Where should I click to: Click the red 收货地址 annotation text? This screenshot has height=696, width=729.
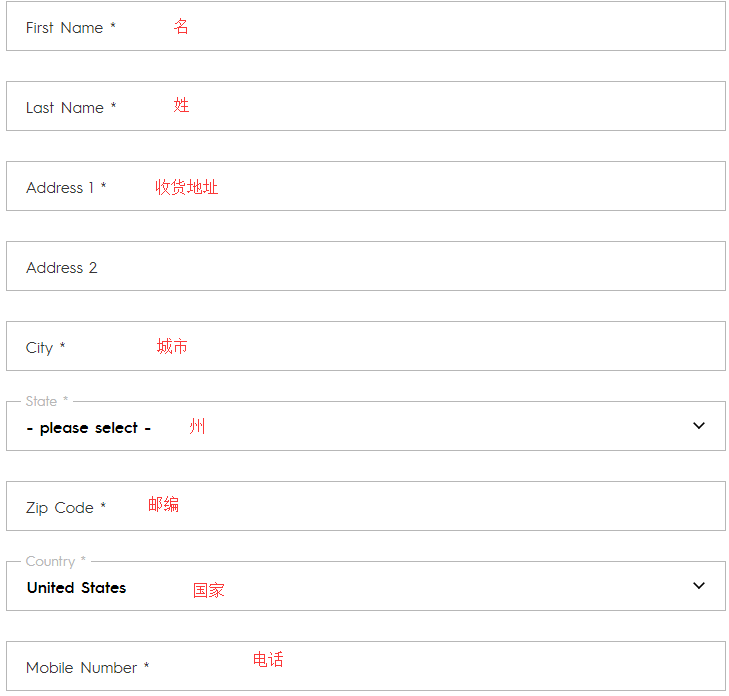click(x=186, y=187)
